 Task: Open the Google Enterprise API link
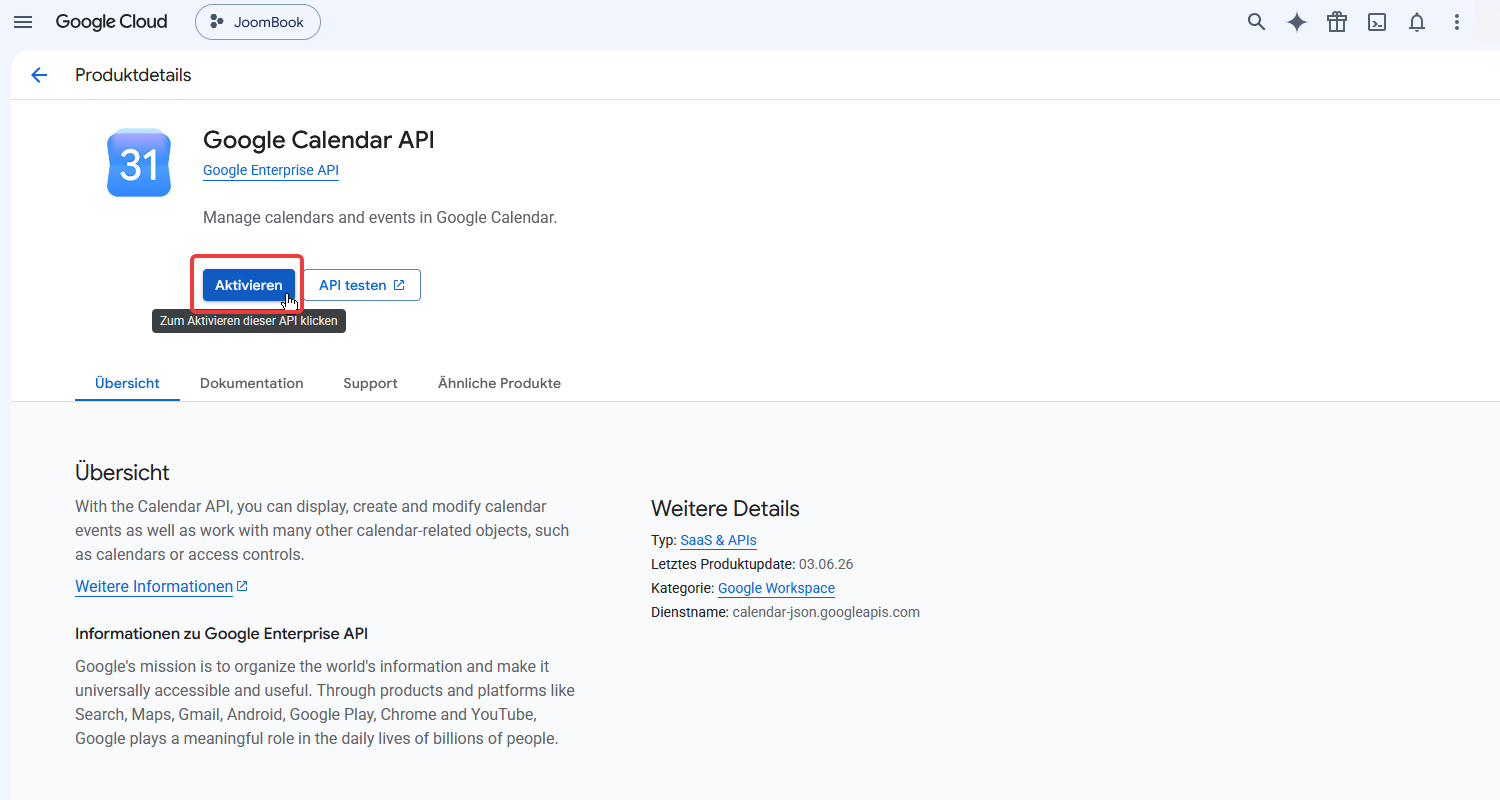tap(271, 170)
